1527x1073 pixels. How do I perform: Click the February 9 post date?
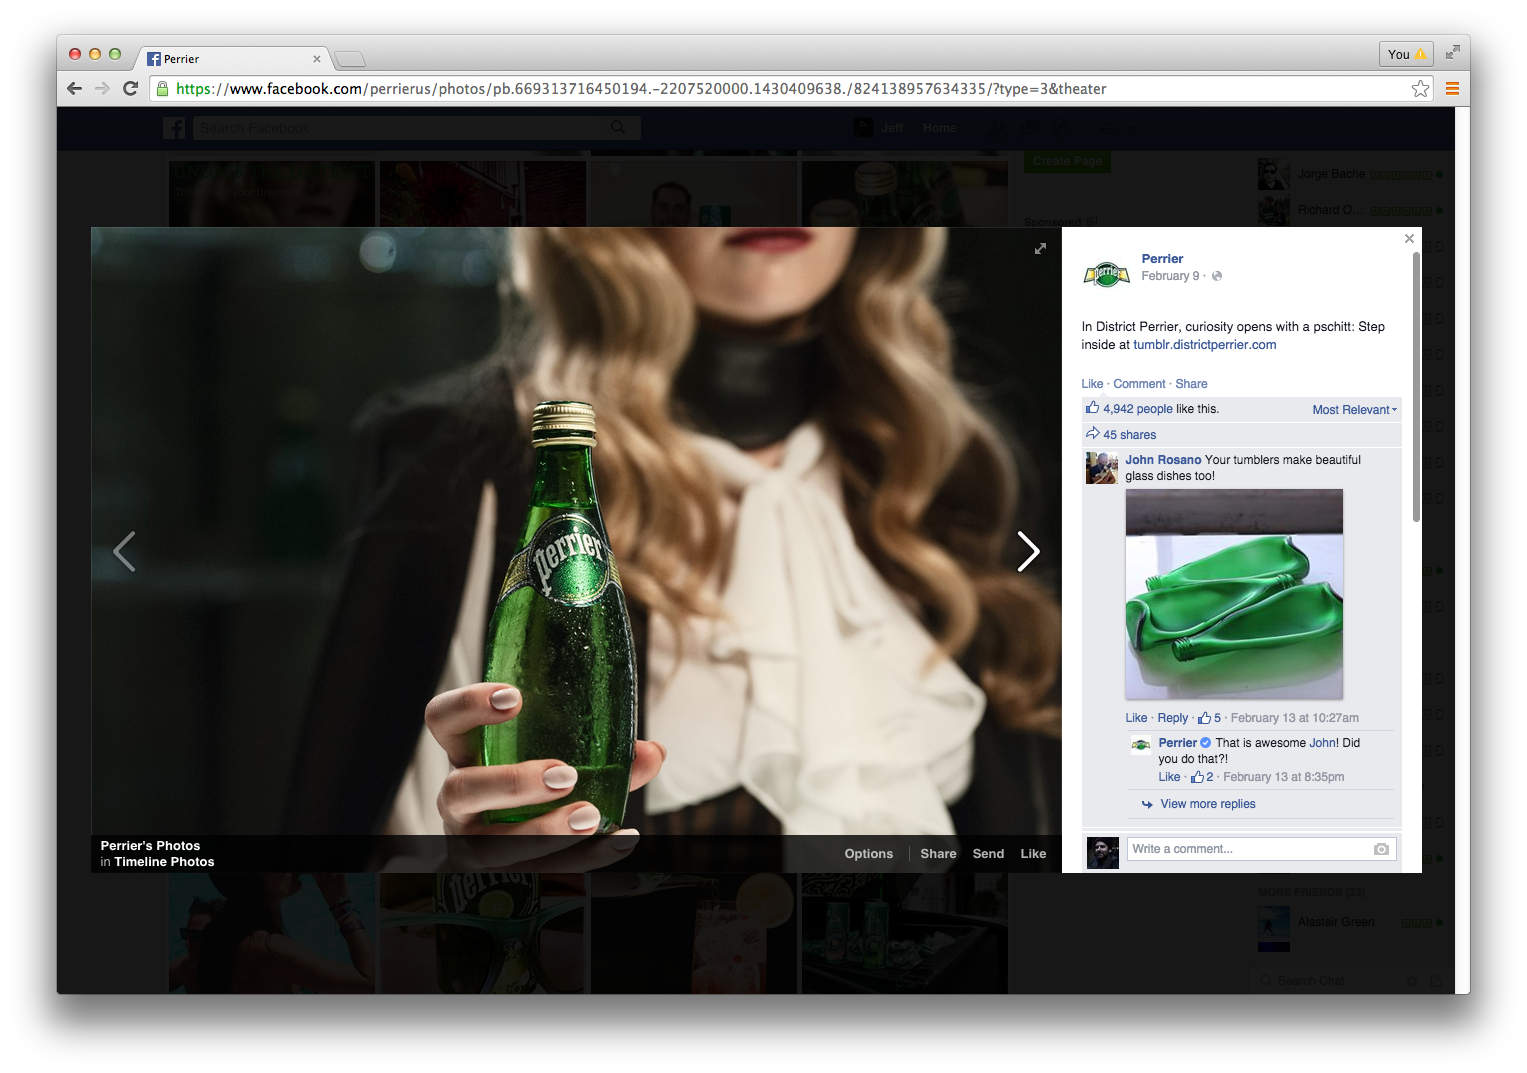point(1170,276)
